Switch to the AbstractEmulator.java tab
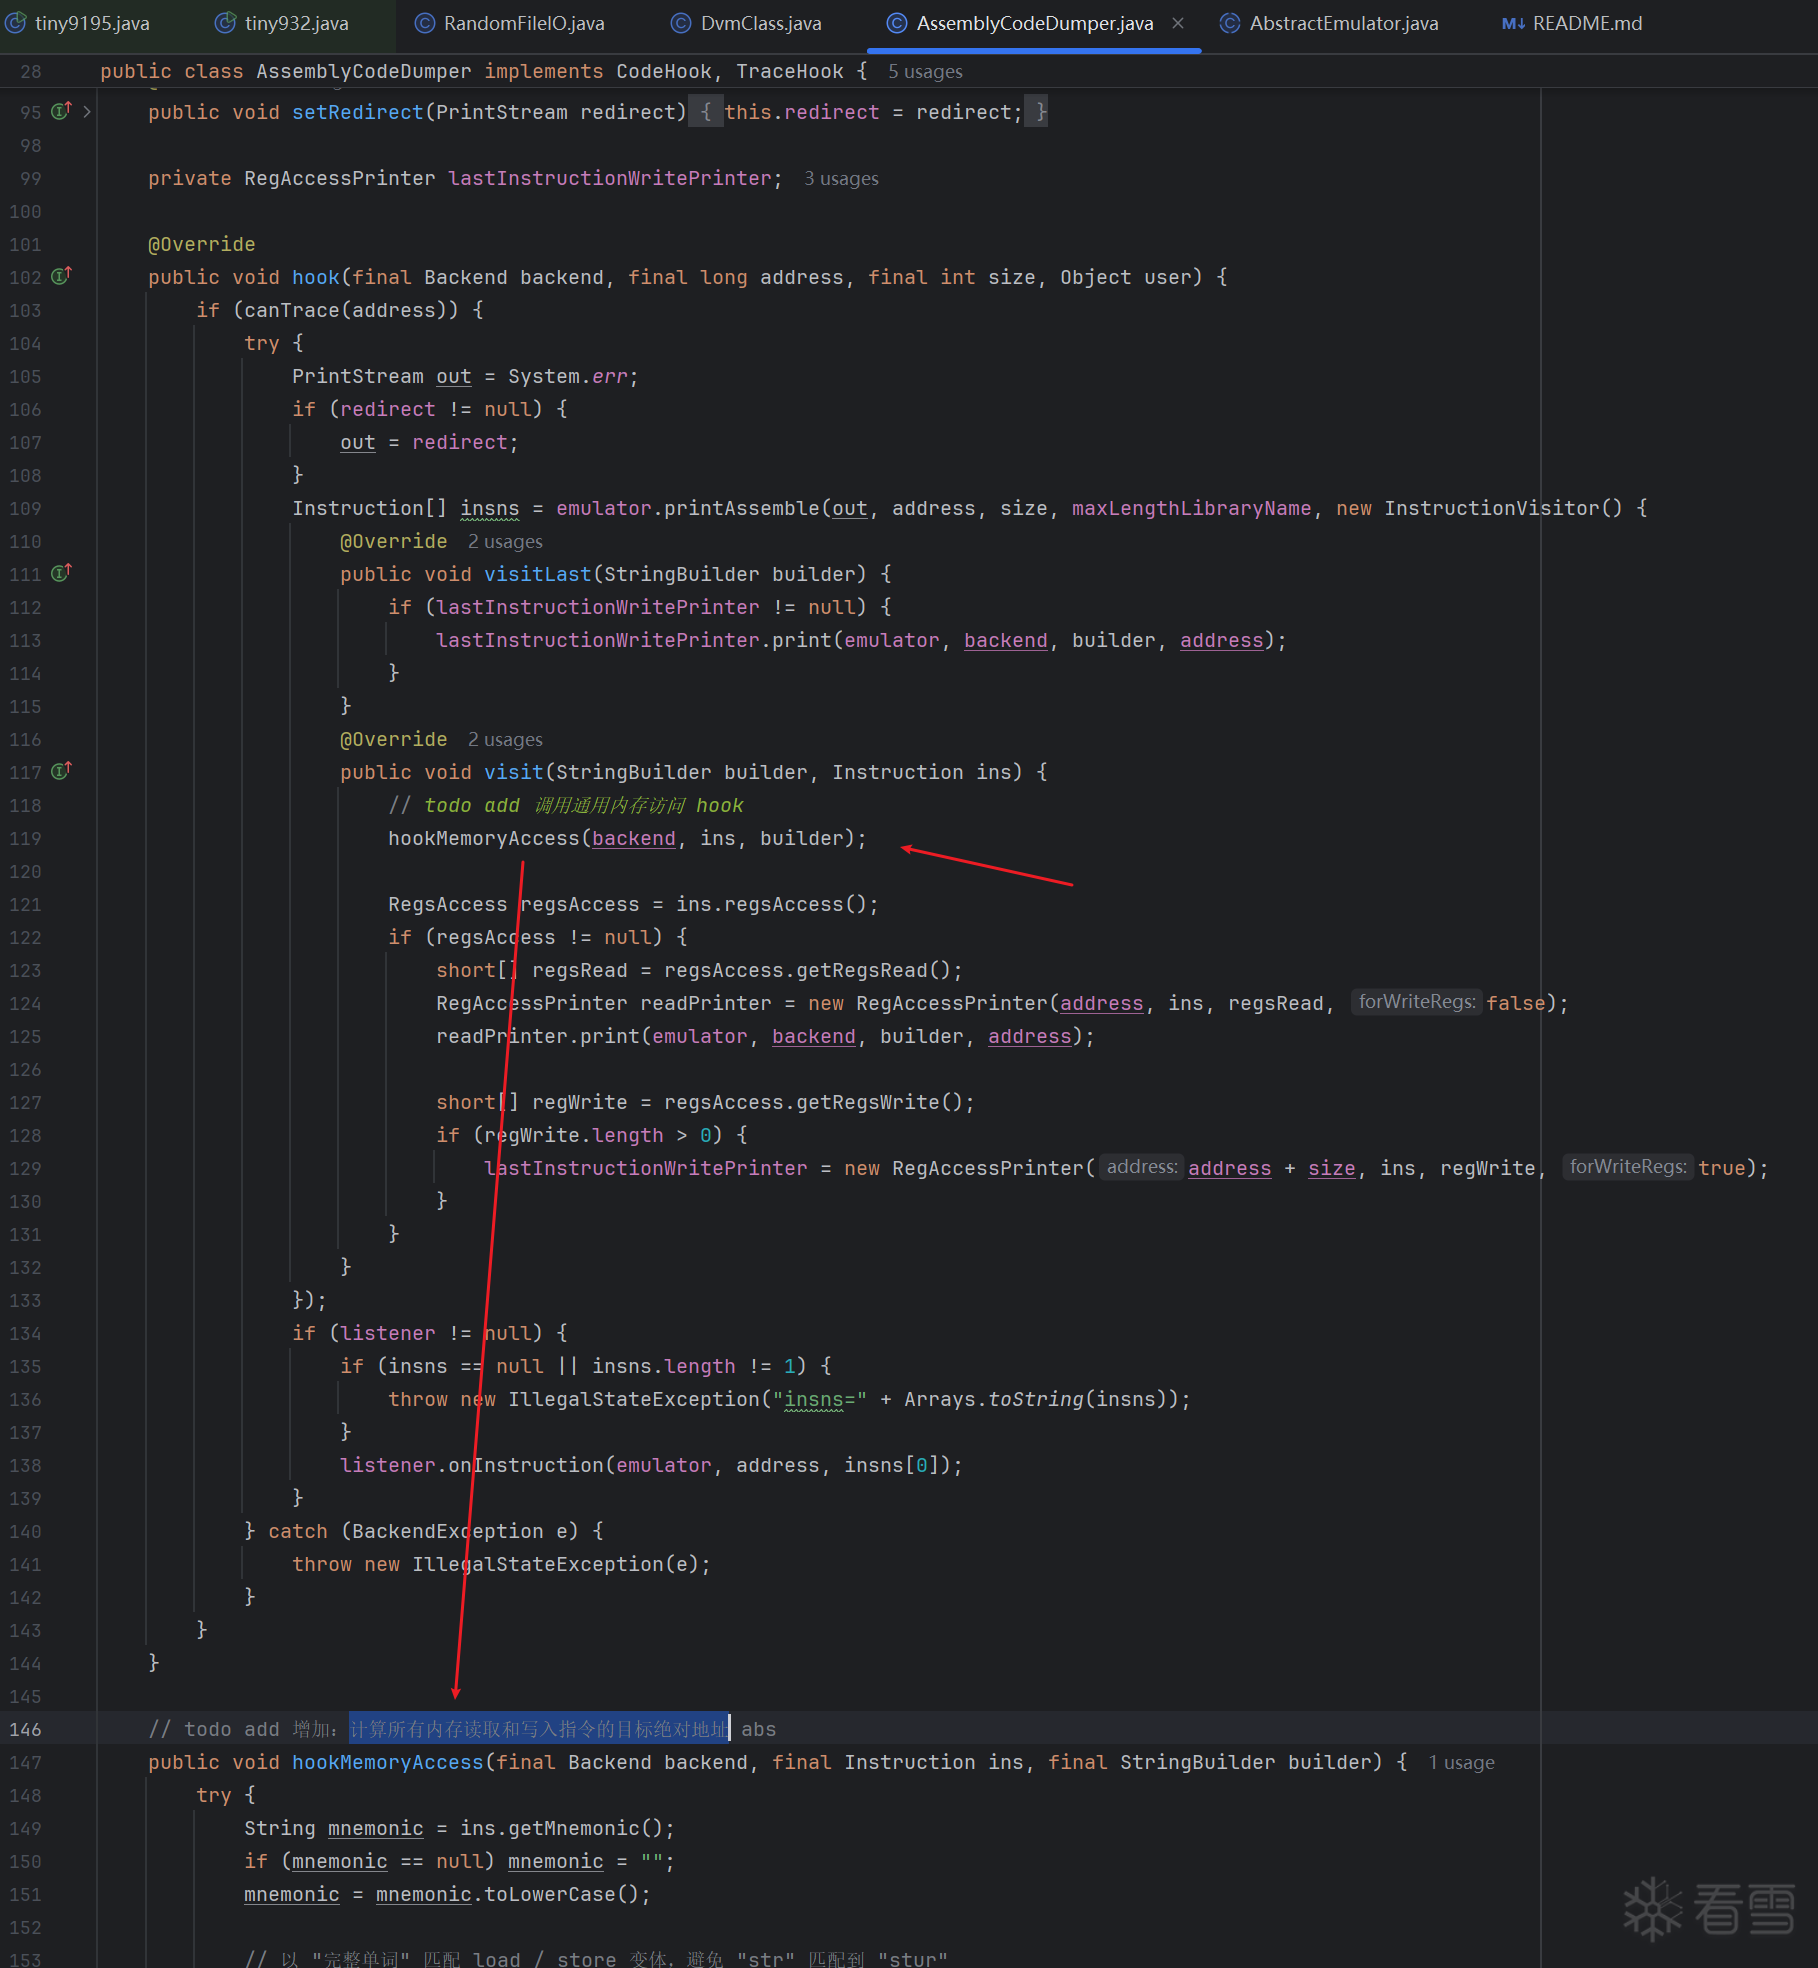 click(x=1329, y=23)
